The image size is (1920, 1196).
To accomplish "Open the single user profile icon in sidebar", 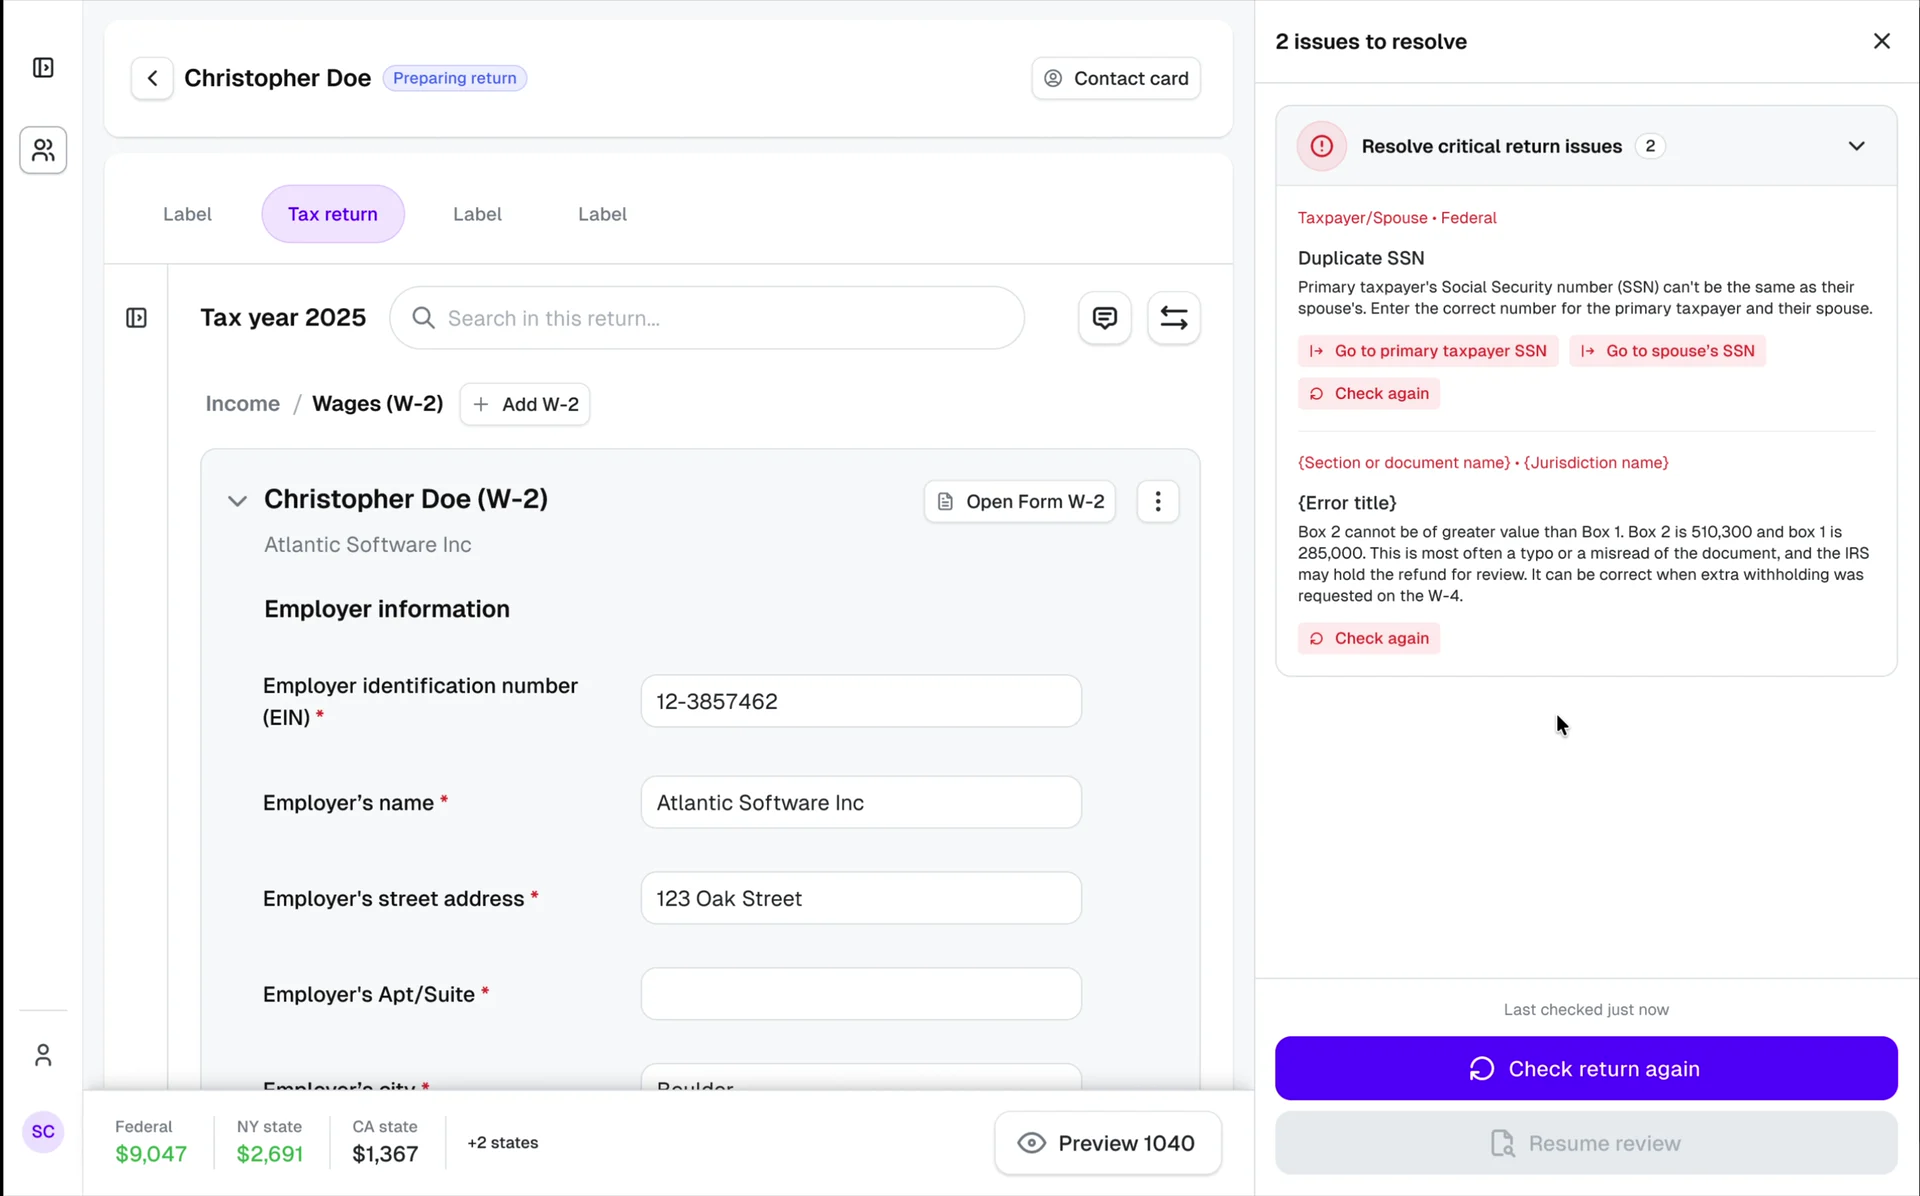I will coord(43,1055).
